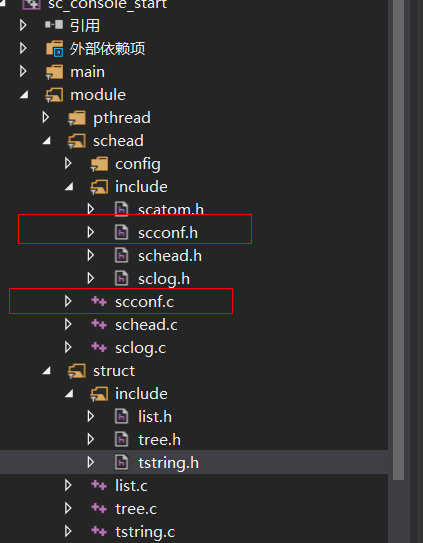Click the config filter folder icon

click(99, 164)
